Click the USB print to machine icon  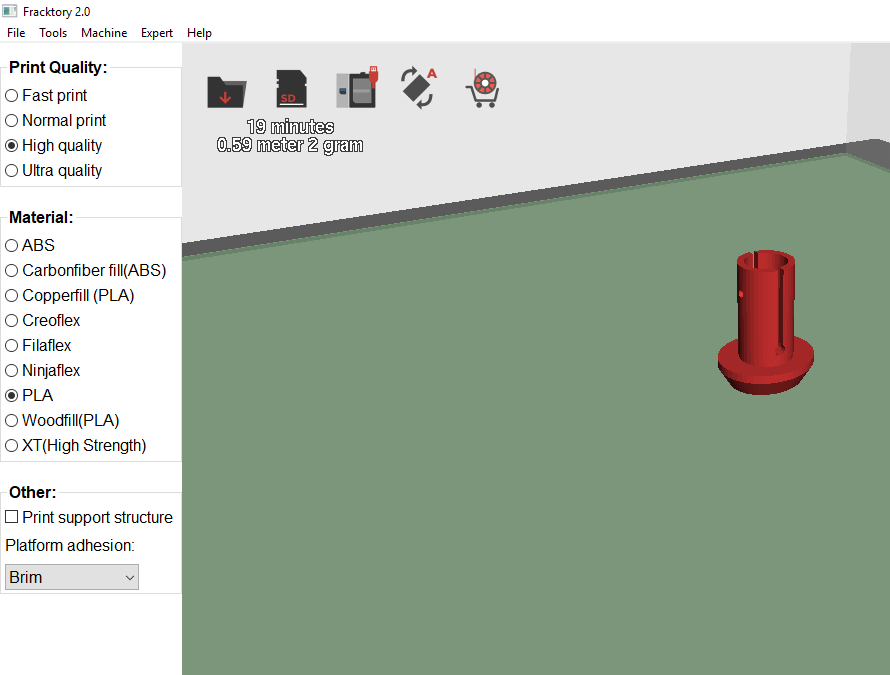tap(357, 87)
